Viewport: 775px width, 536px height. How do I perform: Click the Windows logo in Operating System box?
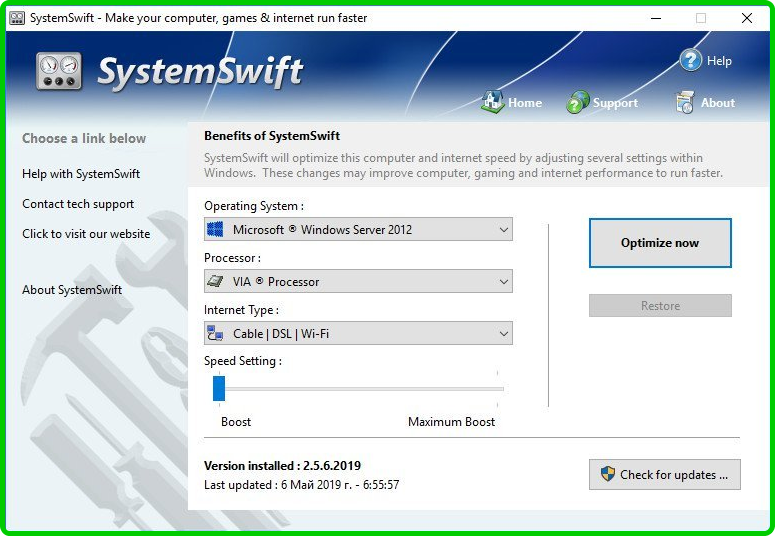[x=215, y=229]
